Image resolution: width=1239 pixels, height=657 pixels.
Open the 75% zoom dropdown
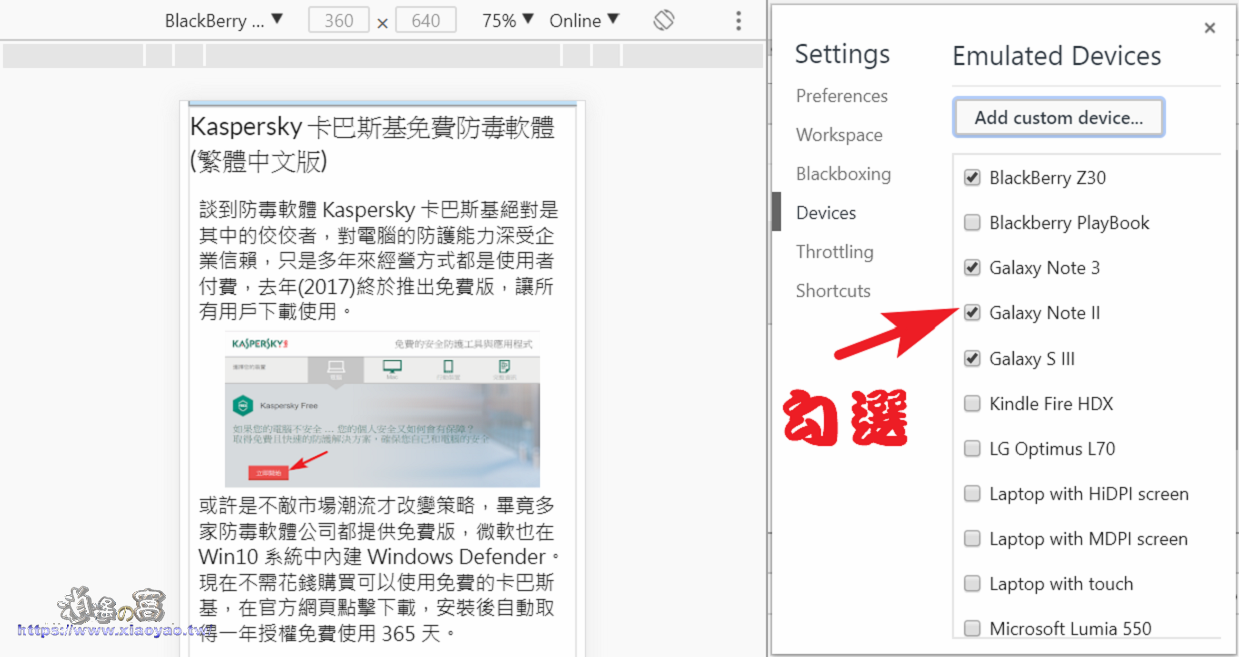click(x=508, y=20)
